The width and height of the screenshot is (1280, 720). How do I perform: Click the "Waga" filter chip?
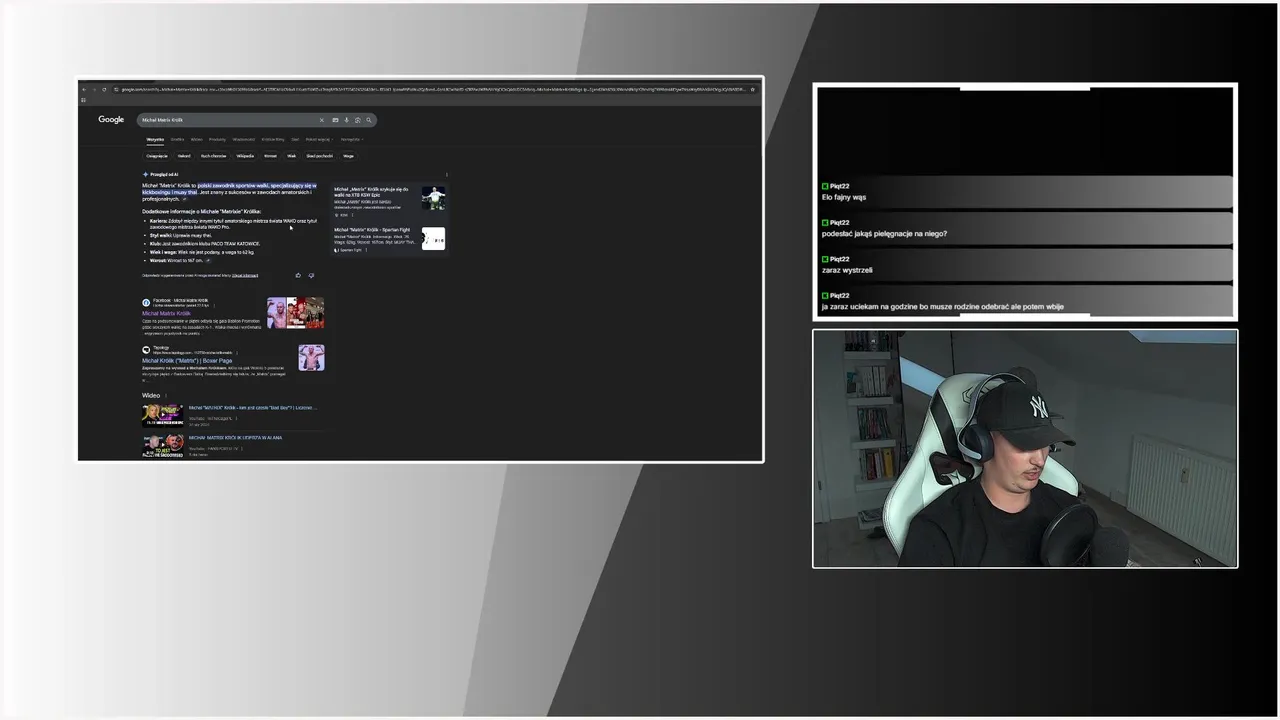348,156
